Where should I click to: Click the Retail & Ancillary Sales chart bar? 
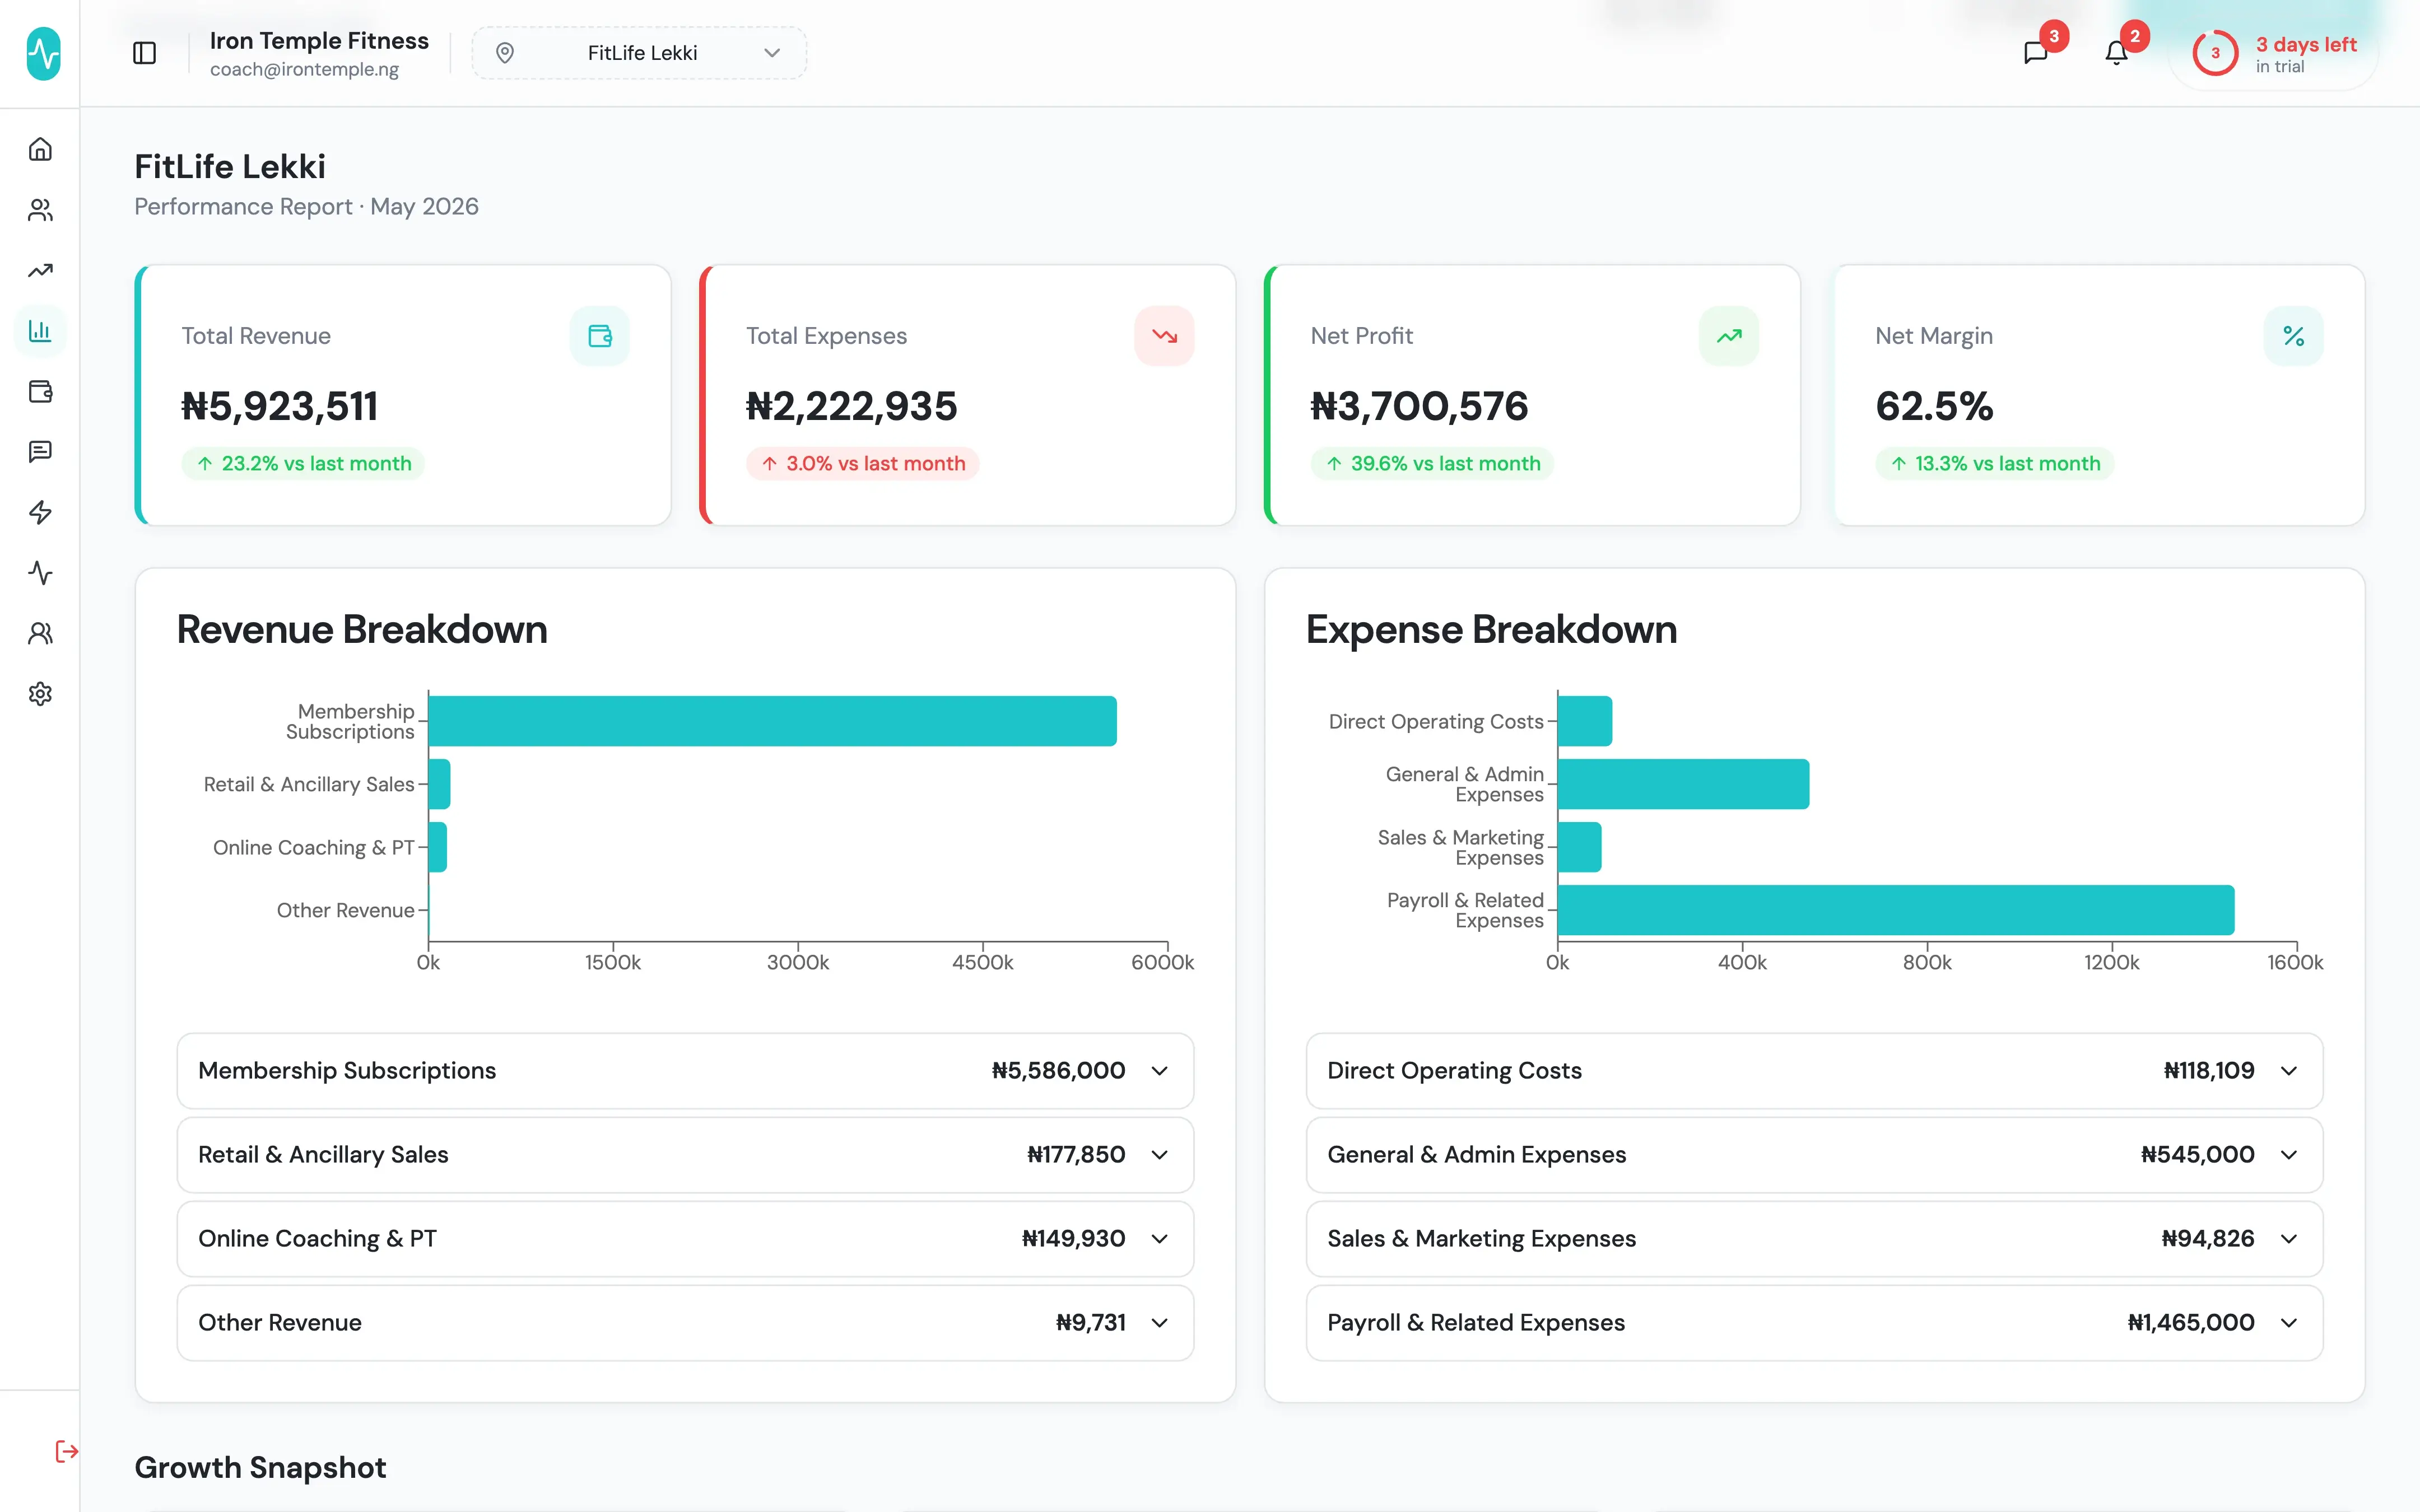click(x=440, y=784)
